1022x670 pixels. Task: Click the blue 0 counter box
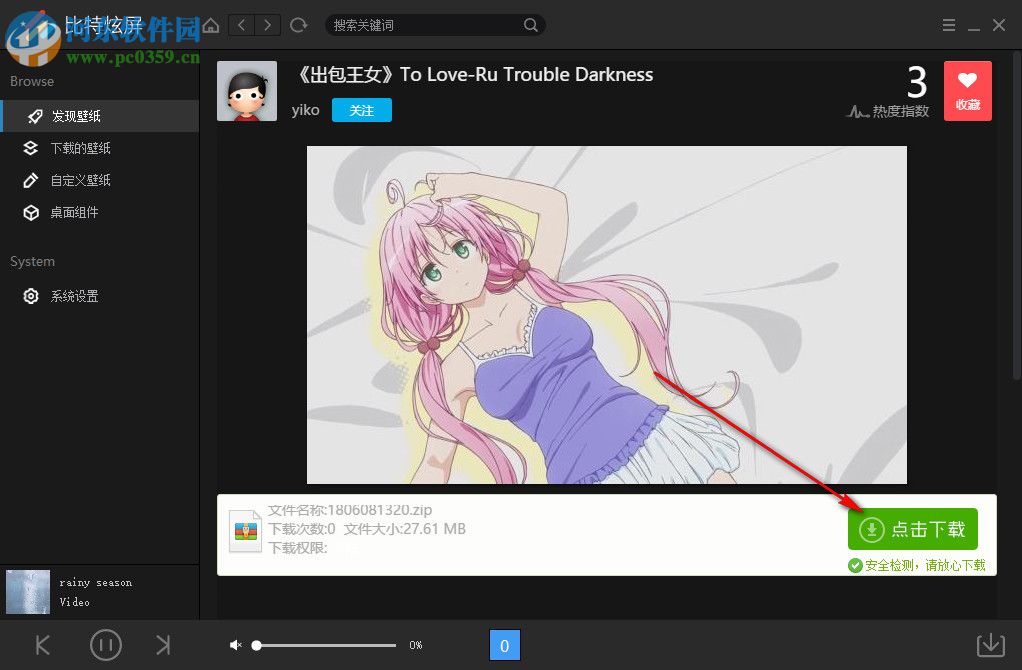[x=504, y=645]
